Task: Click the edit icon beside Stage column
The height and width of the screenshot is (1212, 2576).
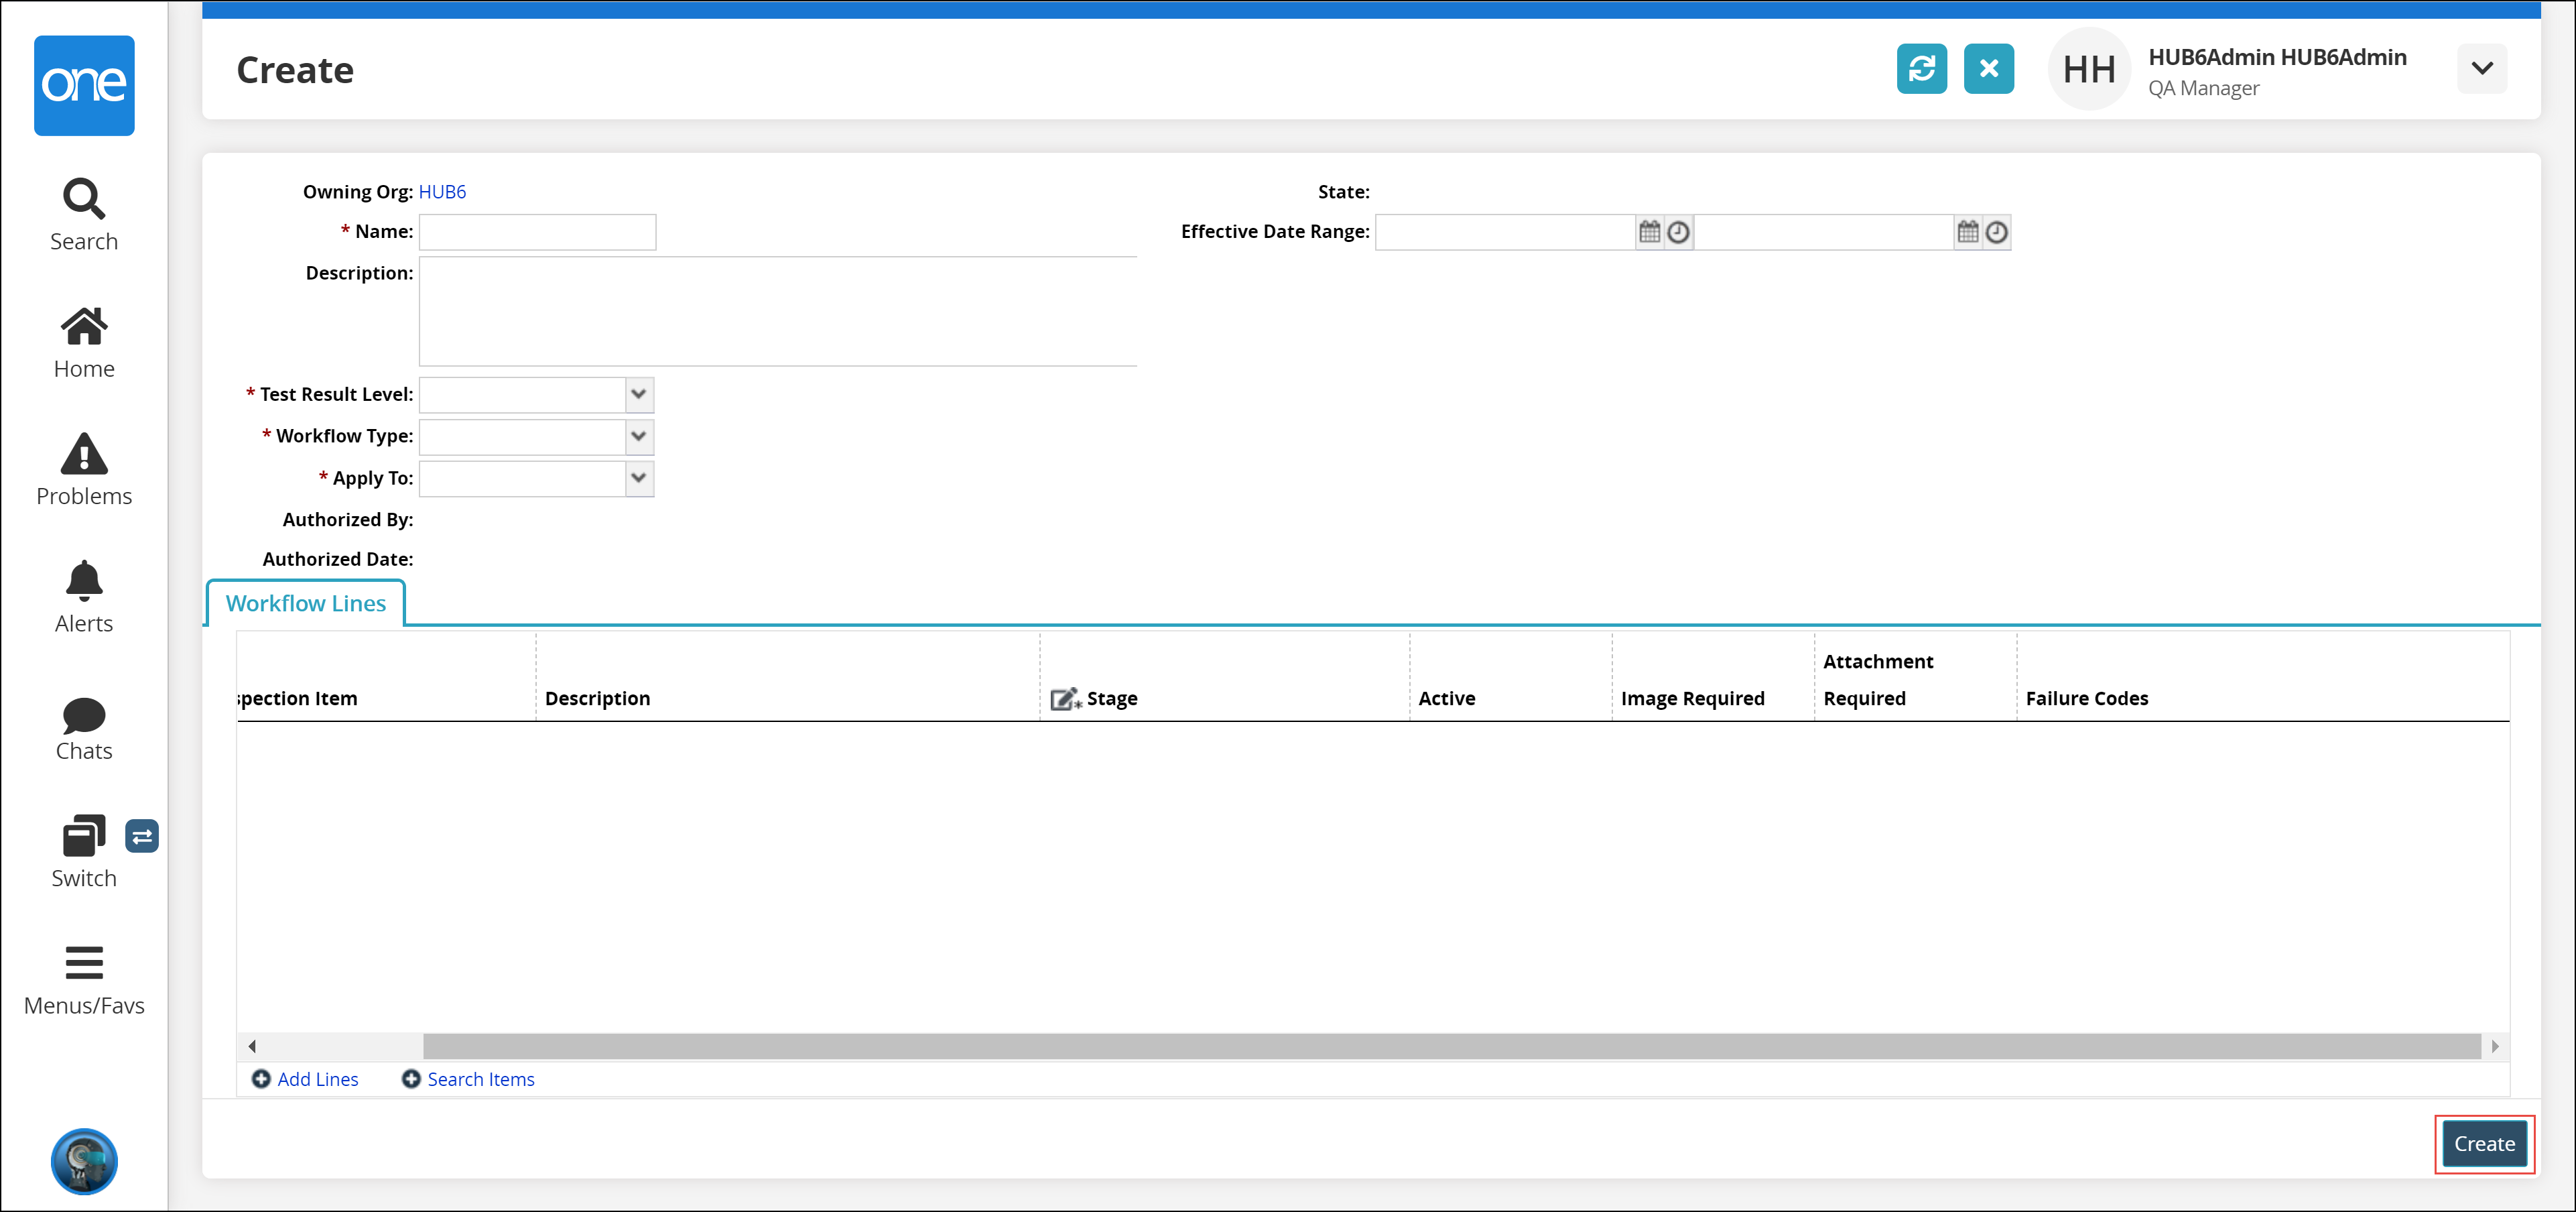Action: (1064, 699)
